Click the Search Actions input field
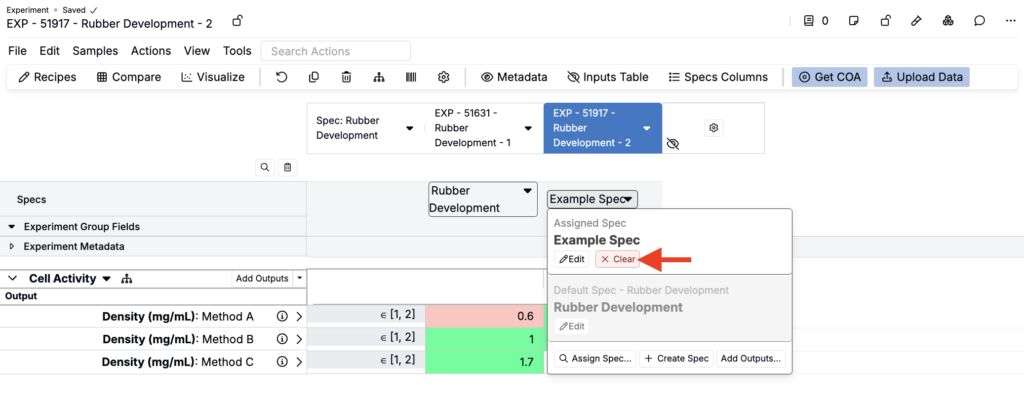This screenshot has height=404, width=1024. pyautogui.click(x=335, y=51)
